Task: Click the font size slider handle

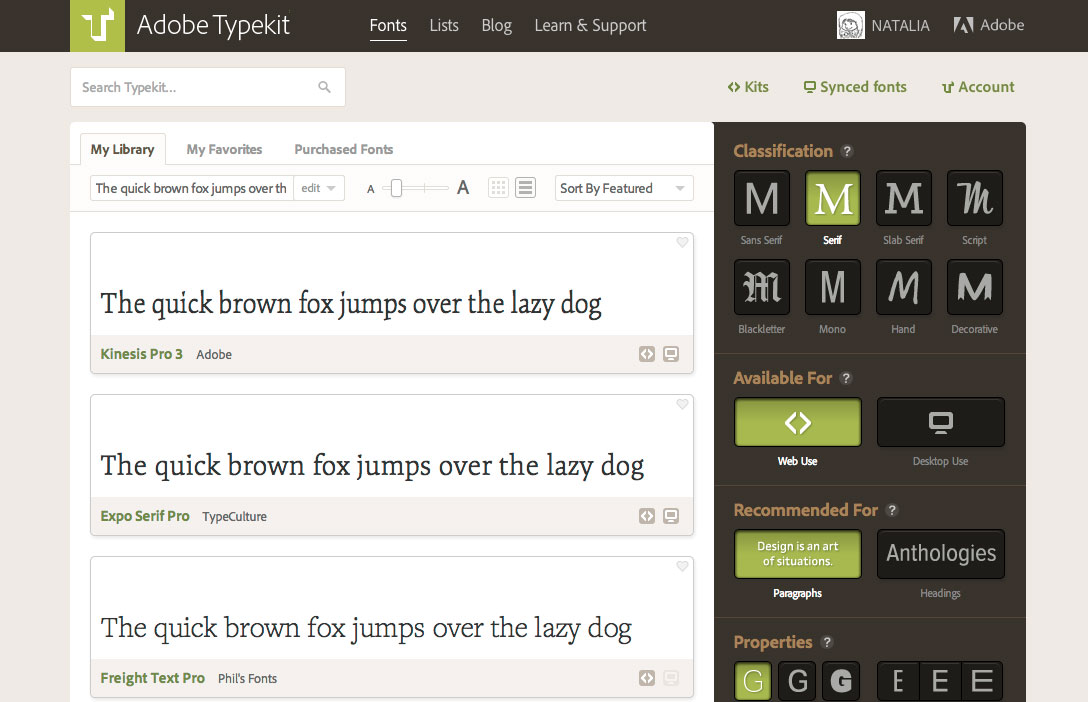Action: coord(396,188)
